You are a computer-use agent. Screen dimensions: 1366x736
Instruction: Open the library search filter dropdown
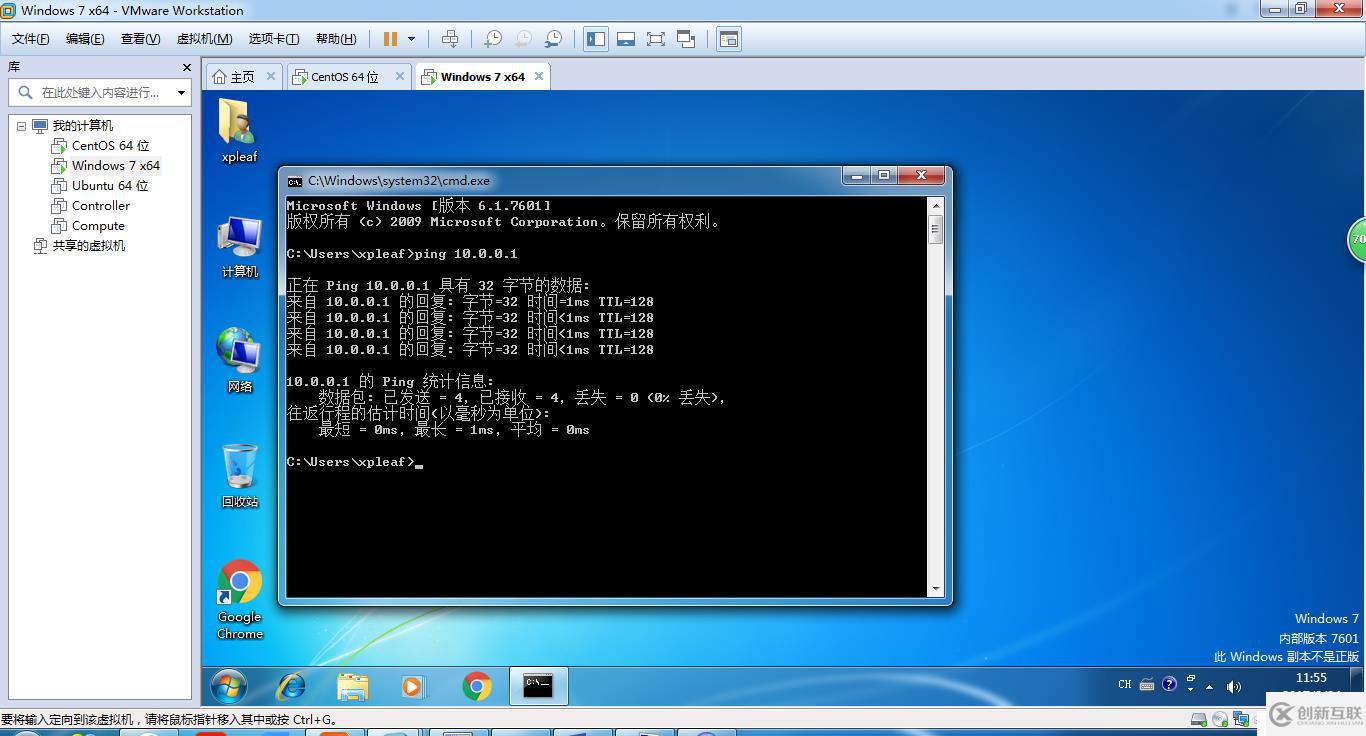(181, 92)
